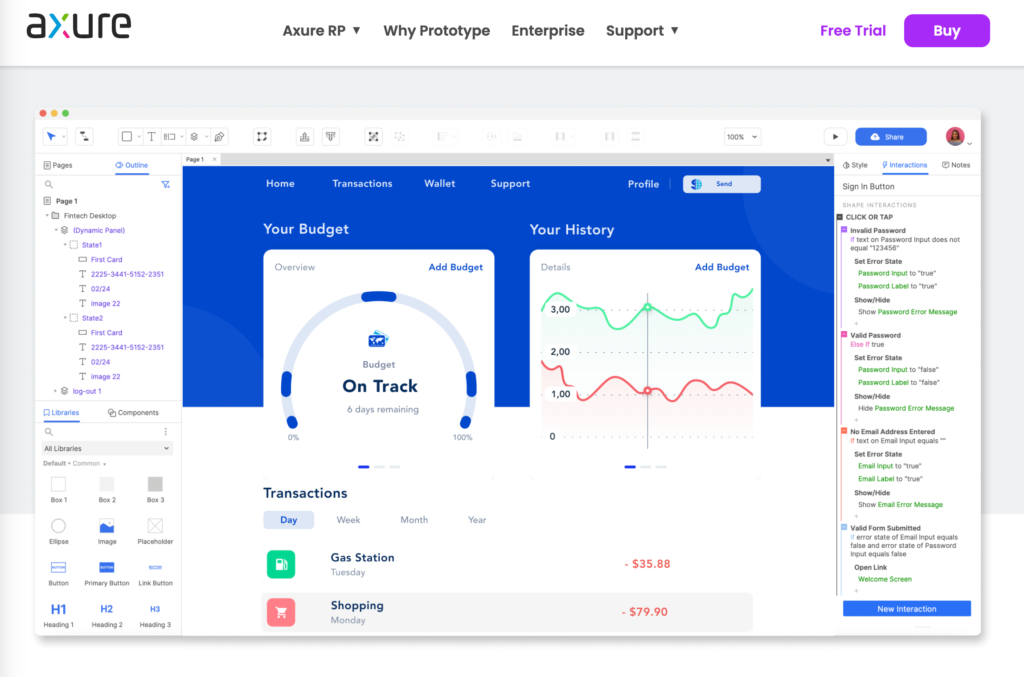This screenshot has width=1024, height=677.
Task: Select the Image widget
Action: click(x=107, y=531)
